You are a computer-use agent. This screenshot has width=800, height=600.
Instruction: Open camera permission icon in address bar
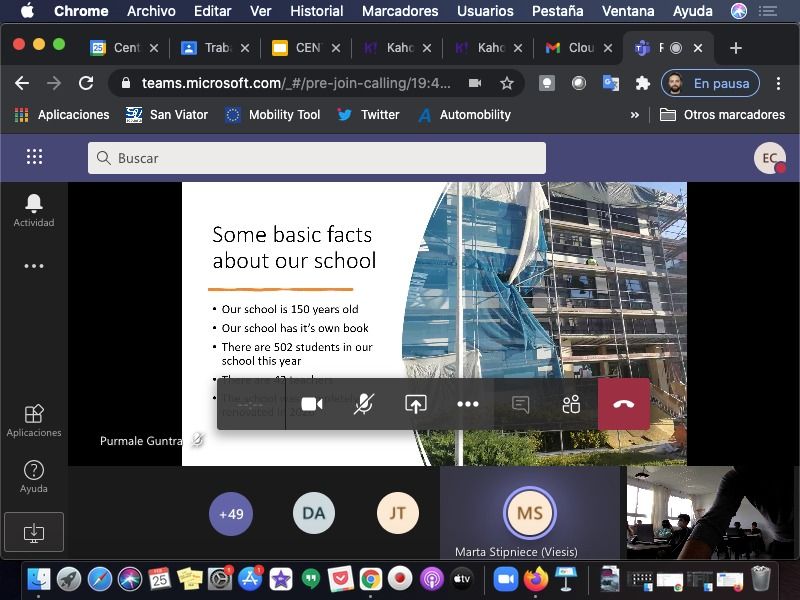pos(475,83)
